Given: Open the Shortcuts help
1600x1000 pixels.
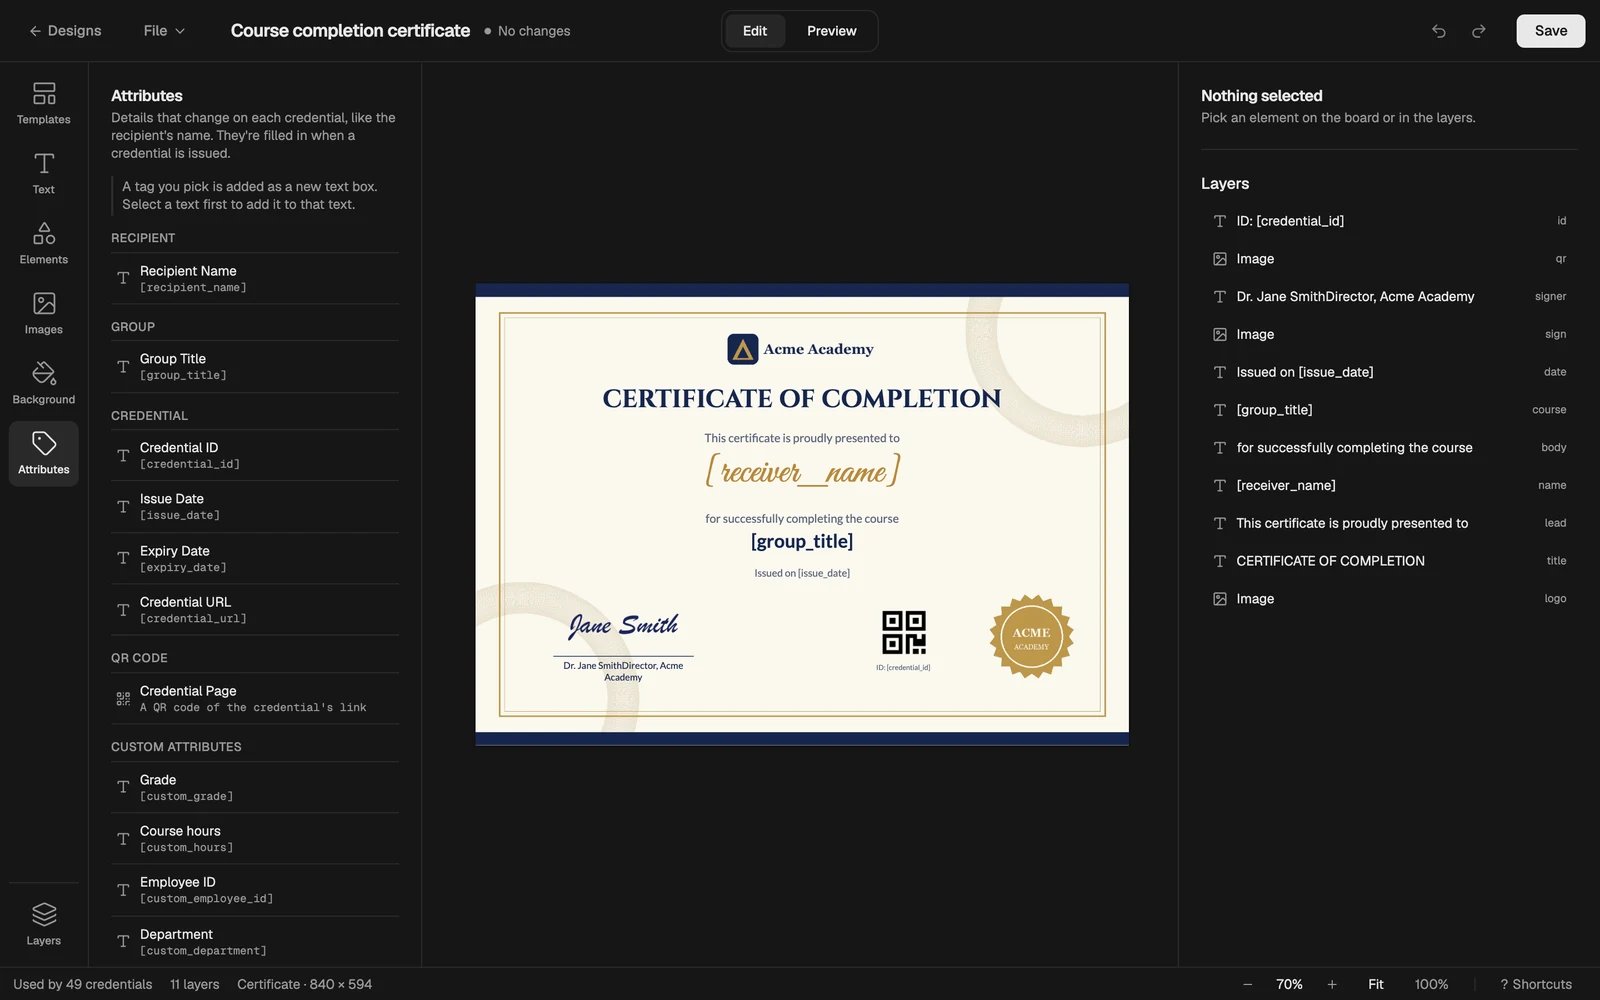Looking at the screenshot, I should pyautogui.click(x=1536, y=984).
